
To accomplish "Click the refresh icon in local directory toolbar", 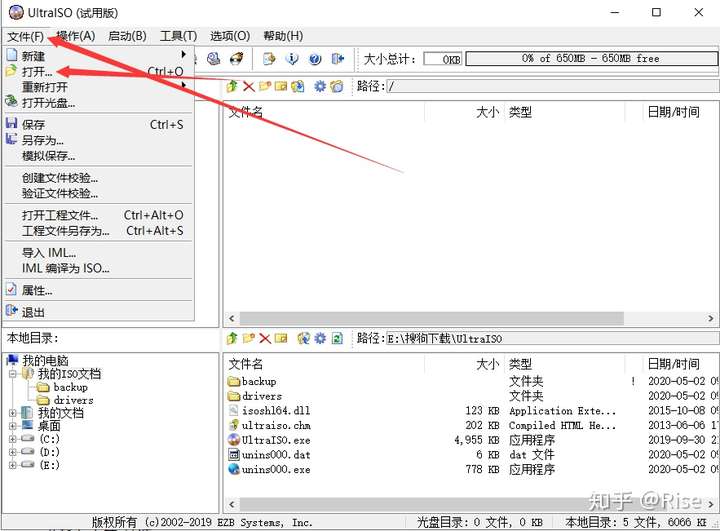I will tap(337, 339).
